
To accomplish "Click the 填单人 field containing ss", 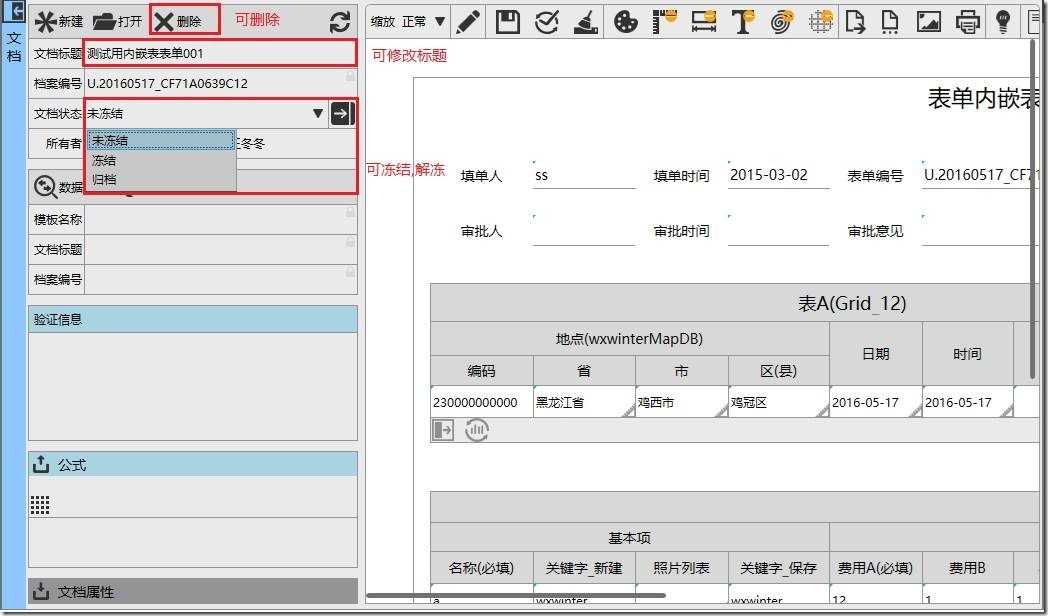I will tap(584, 176).
